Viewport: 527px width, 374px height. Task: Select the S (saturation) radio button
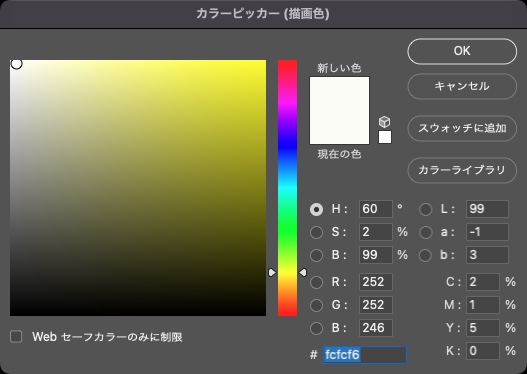click(x=316, y=232)
